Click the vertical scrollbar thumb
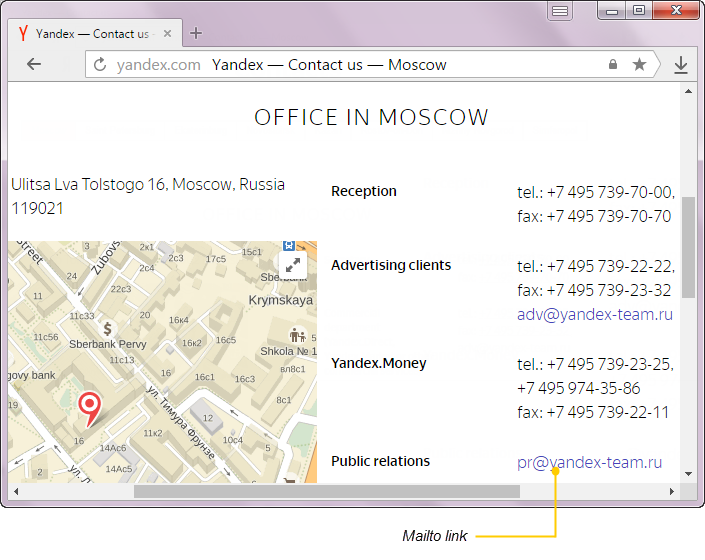705x560 pixels. (688, 247)
